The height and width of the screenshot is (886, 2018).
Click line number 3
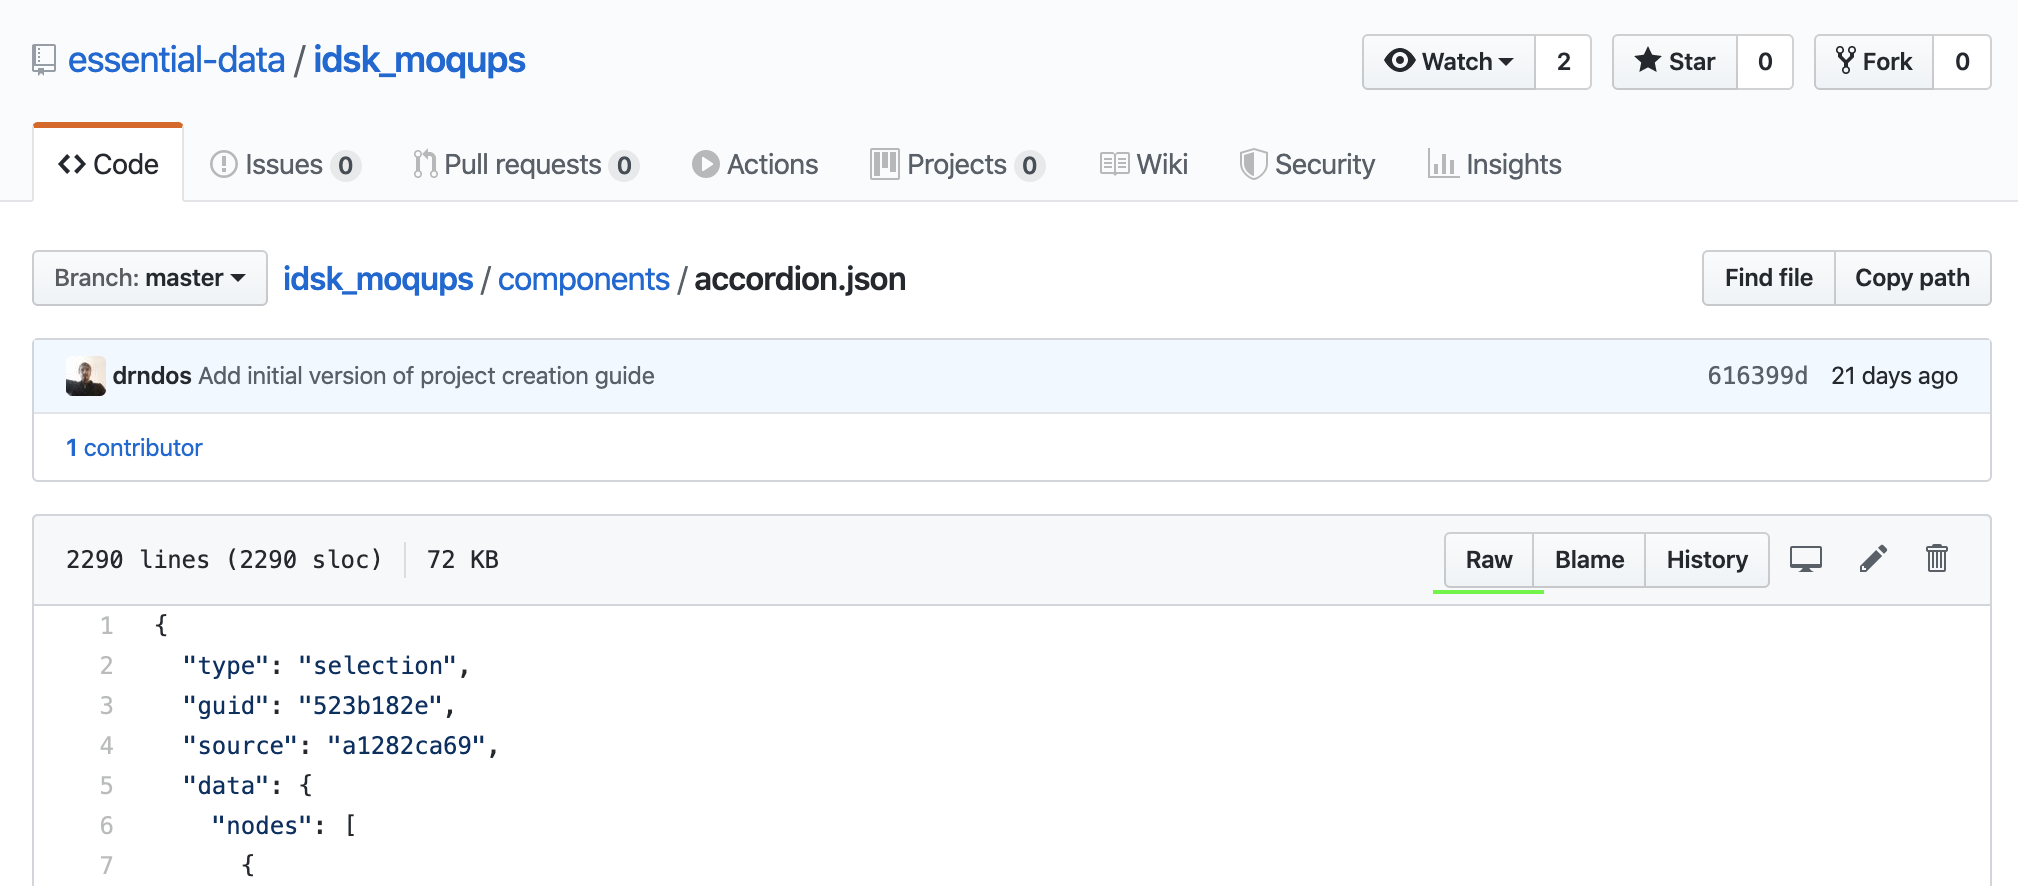(106, 706)
